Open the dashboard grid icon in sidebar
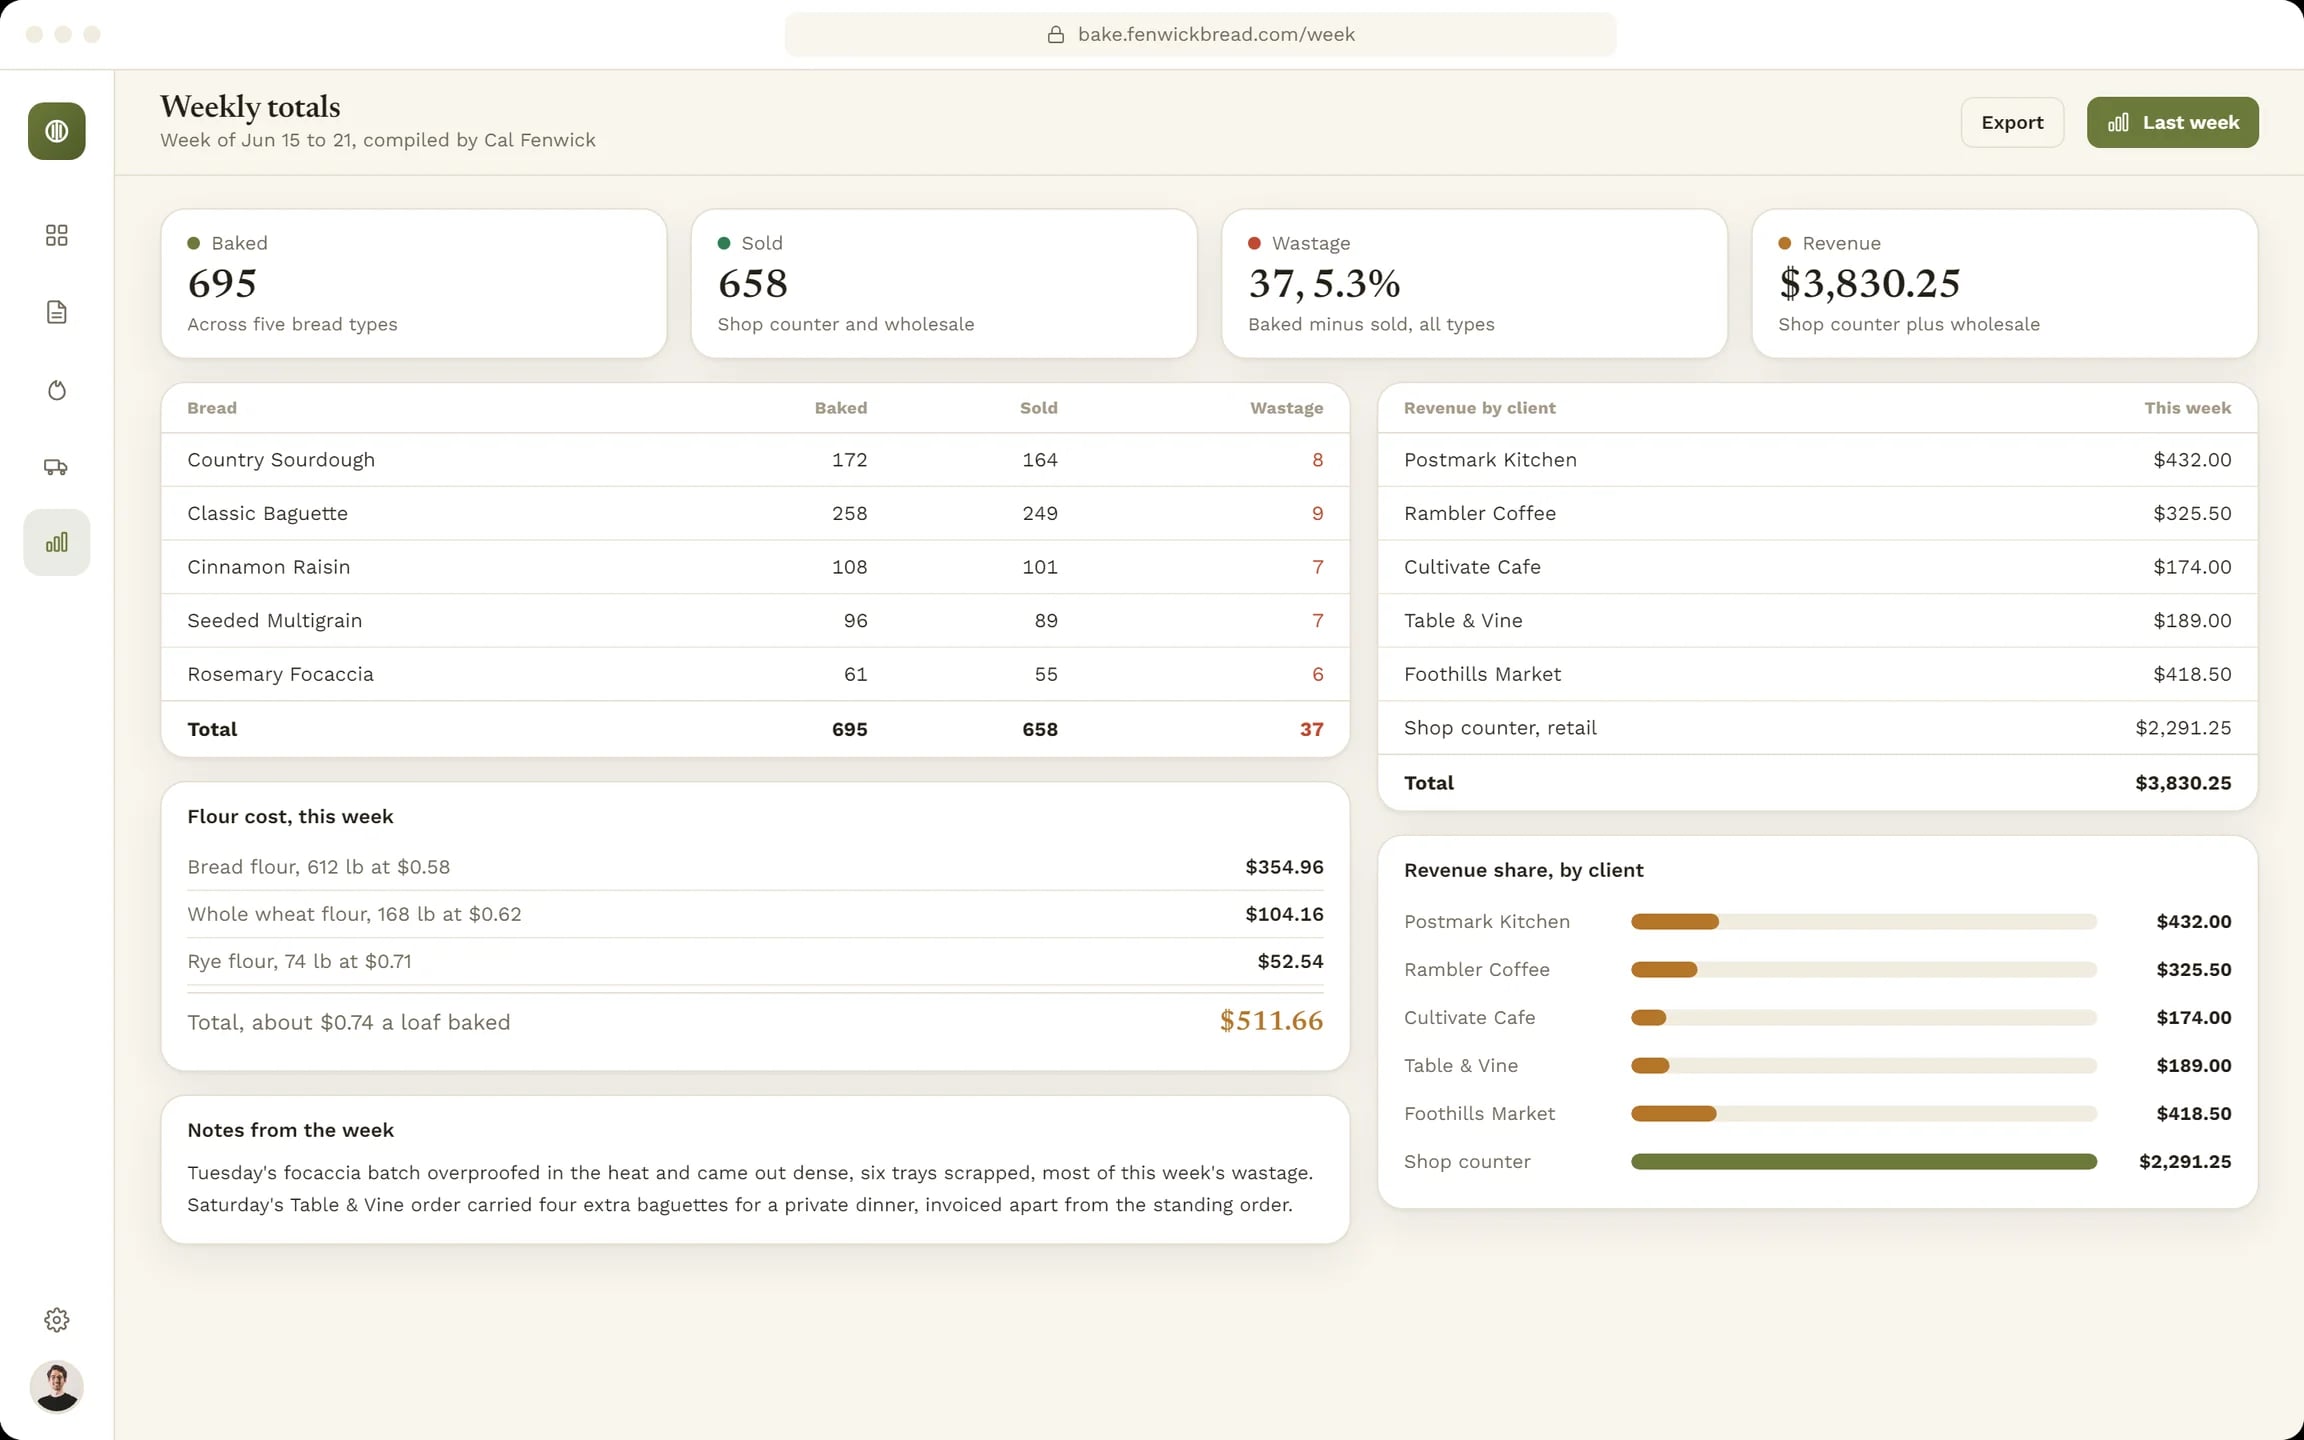Screen dimensions: 2304x1440 (x=57, y=235)
